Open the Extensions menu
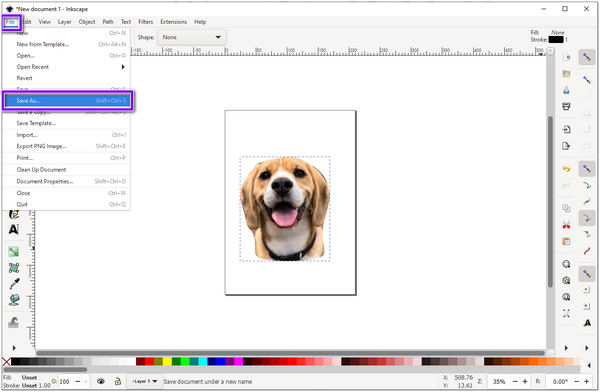 (173, 22)
